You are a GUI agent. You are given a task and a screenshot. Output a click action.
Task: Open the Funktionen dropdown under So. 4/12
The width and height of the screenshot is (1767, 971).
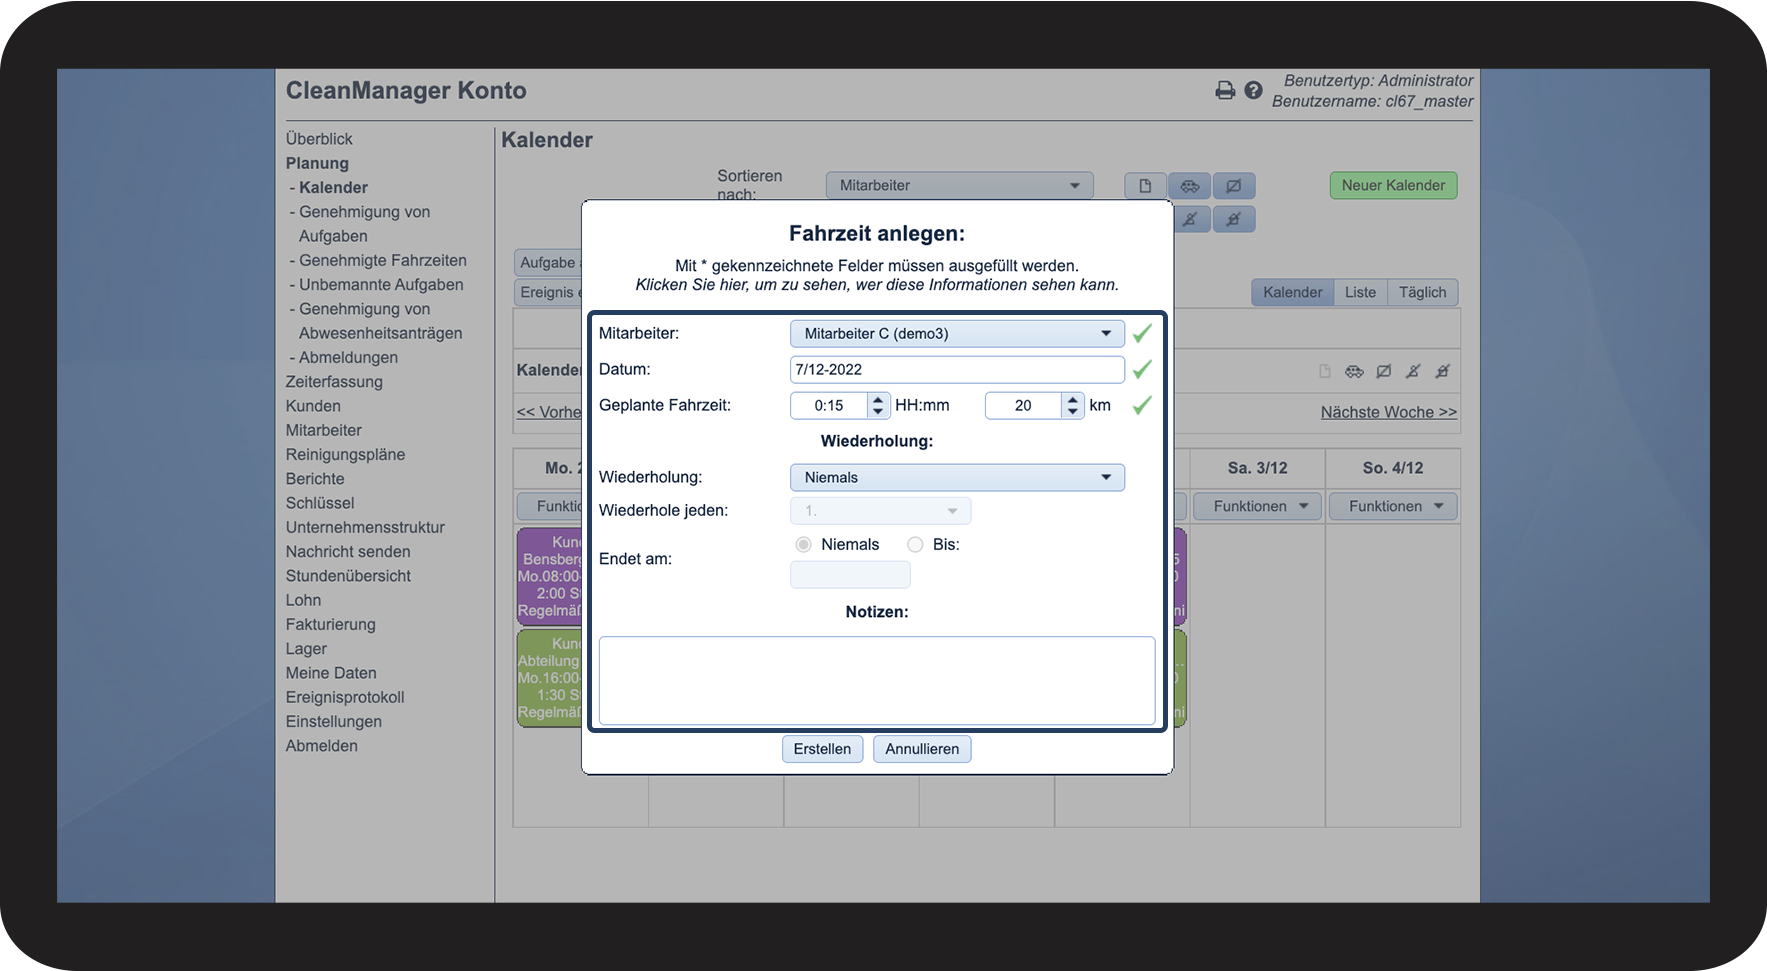point(1393,507)
